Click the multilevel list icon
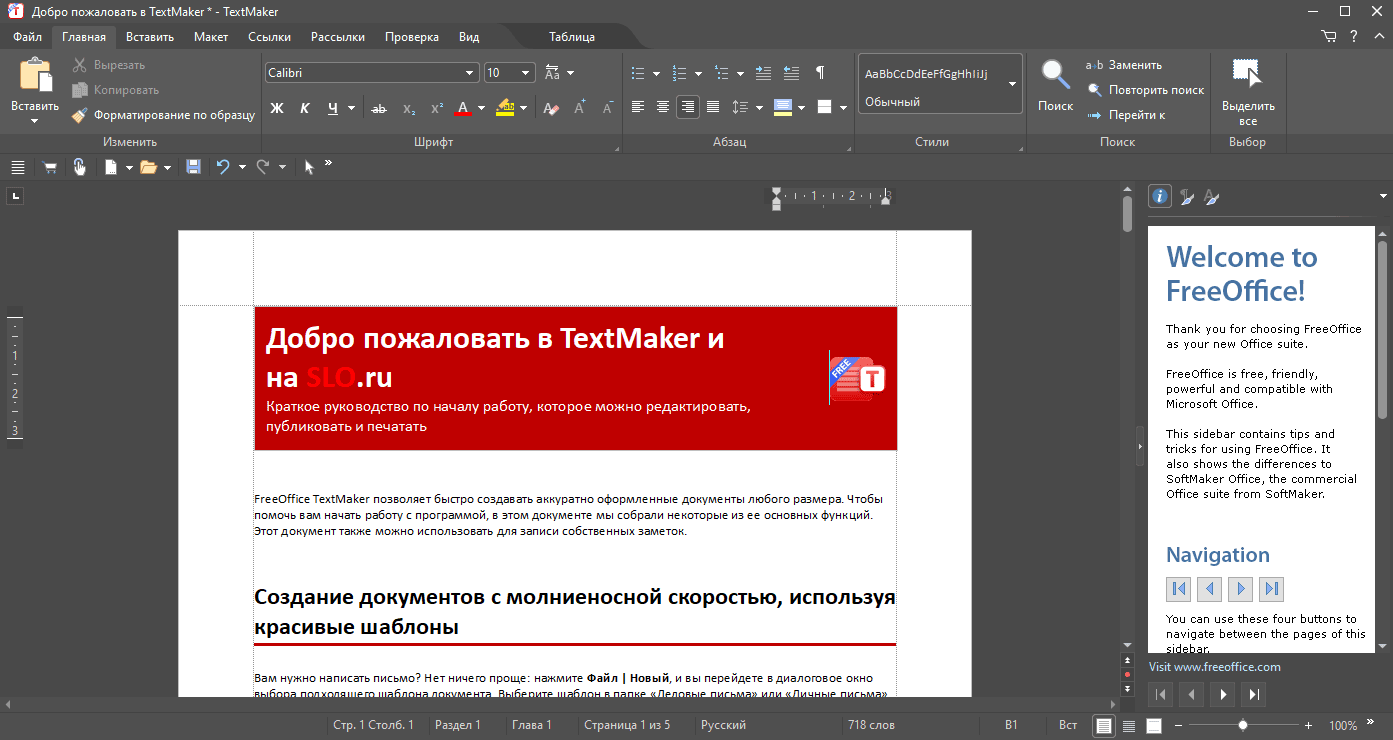Viewport: 1393px width, 740px height. 722,73
